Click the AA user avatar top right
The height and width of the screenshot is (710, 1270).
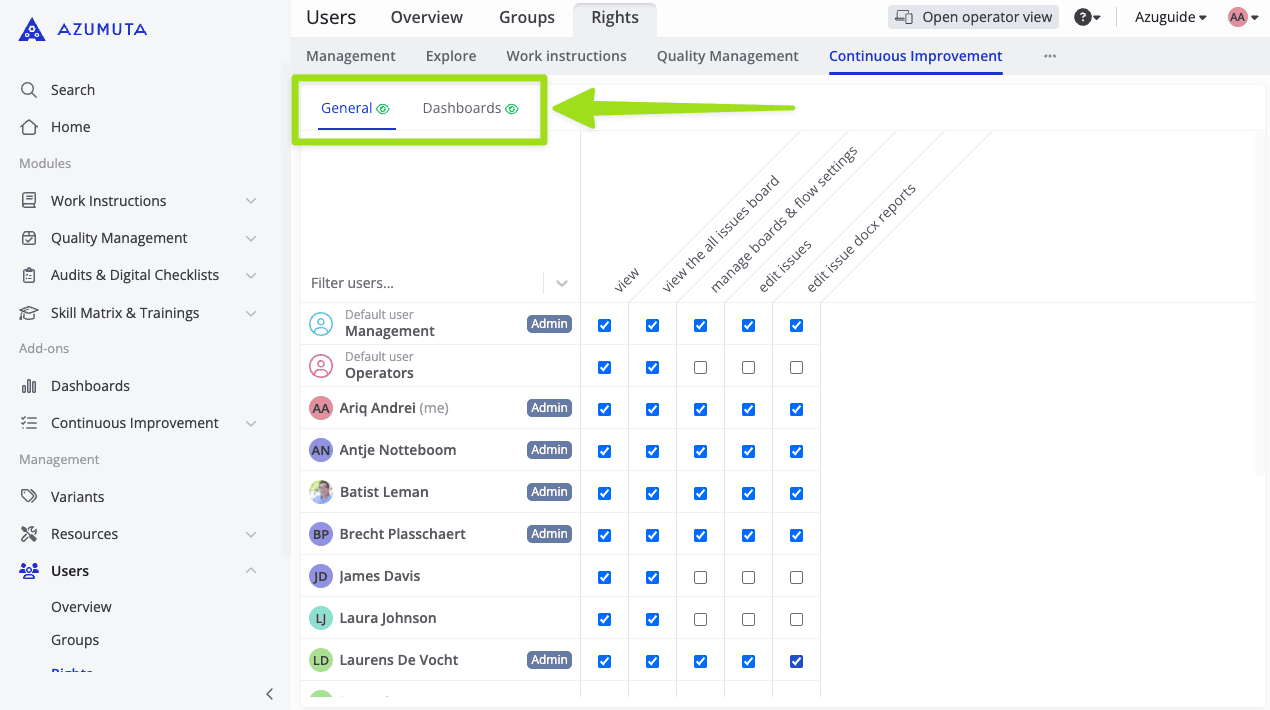pos(1238,17)
